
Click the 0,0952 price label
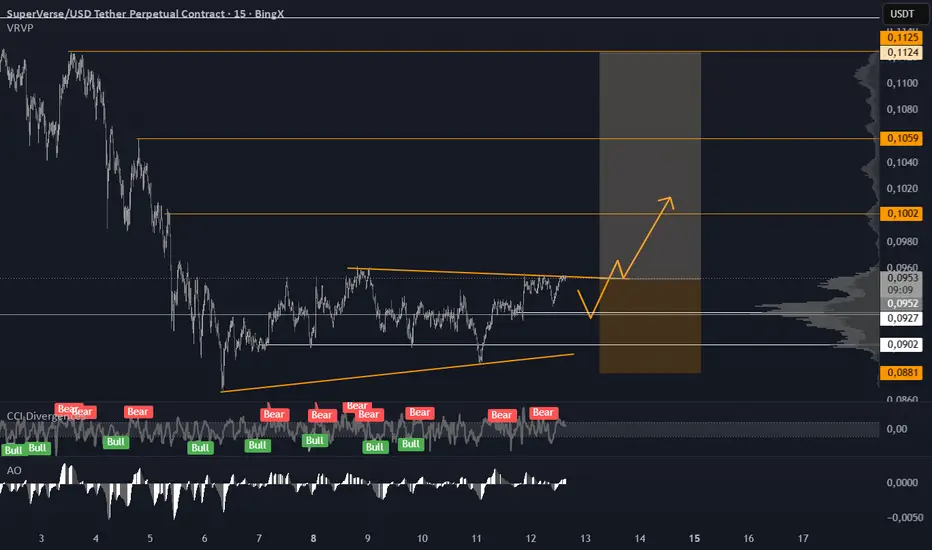[902, 303]
